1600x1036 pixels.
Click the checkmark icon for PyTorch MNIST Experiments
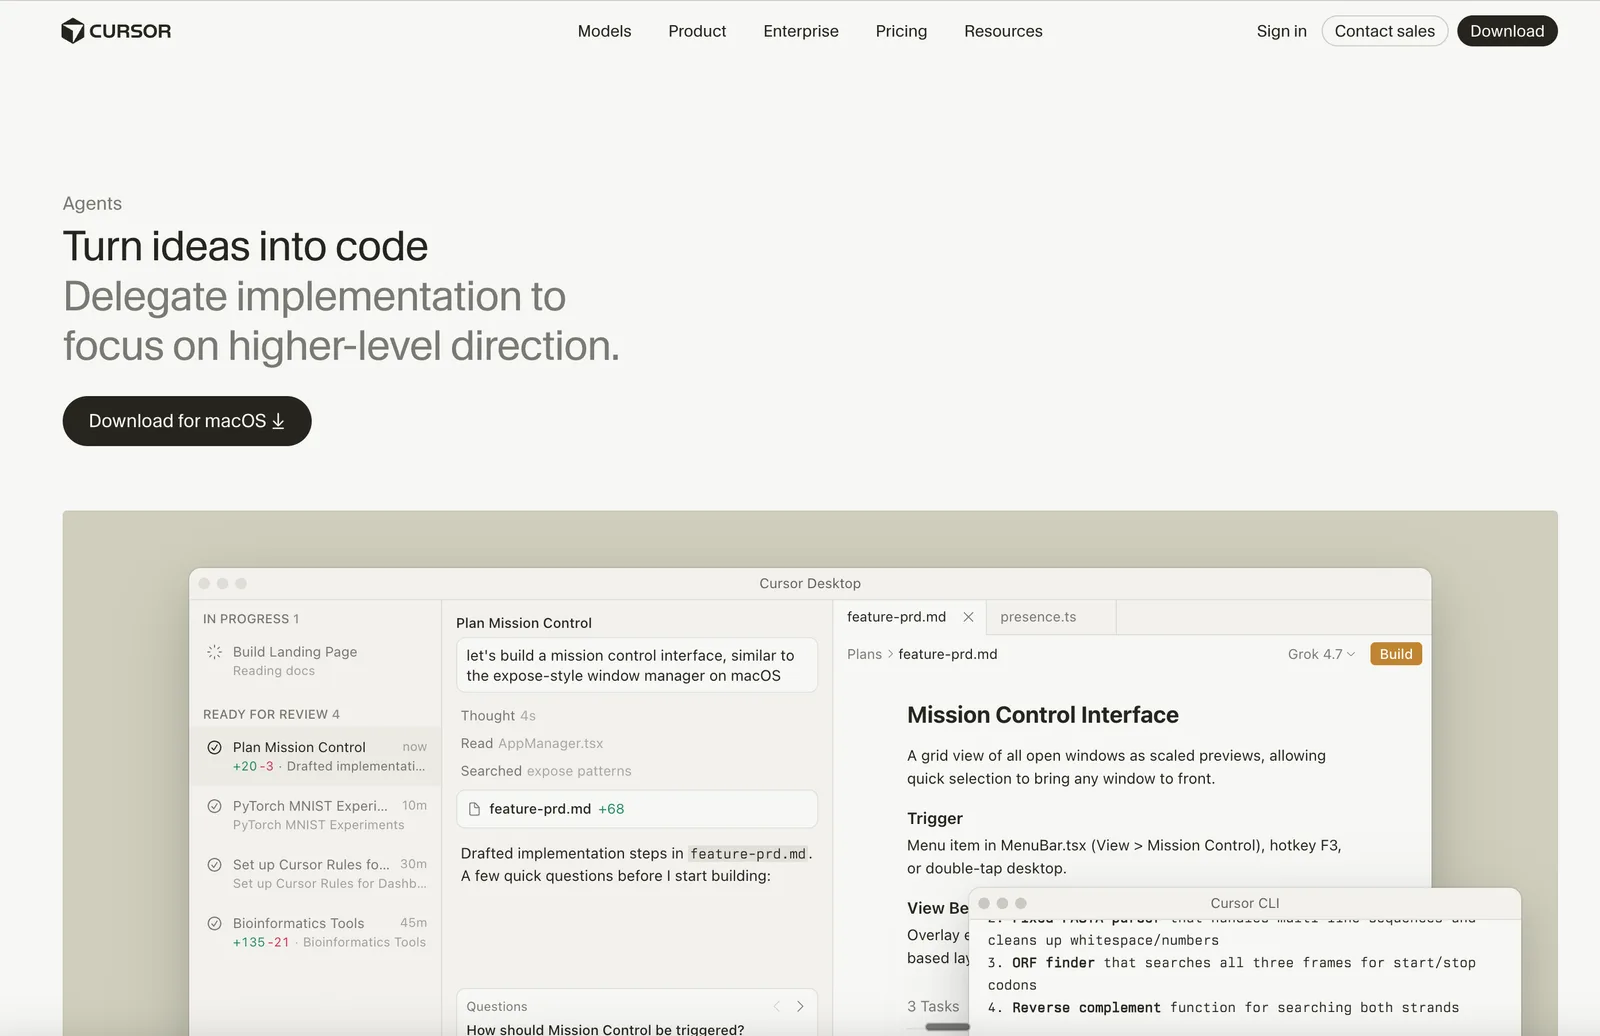(x=214, y=806)
